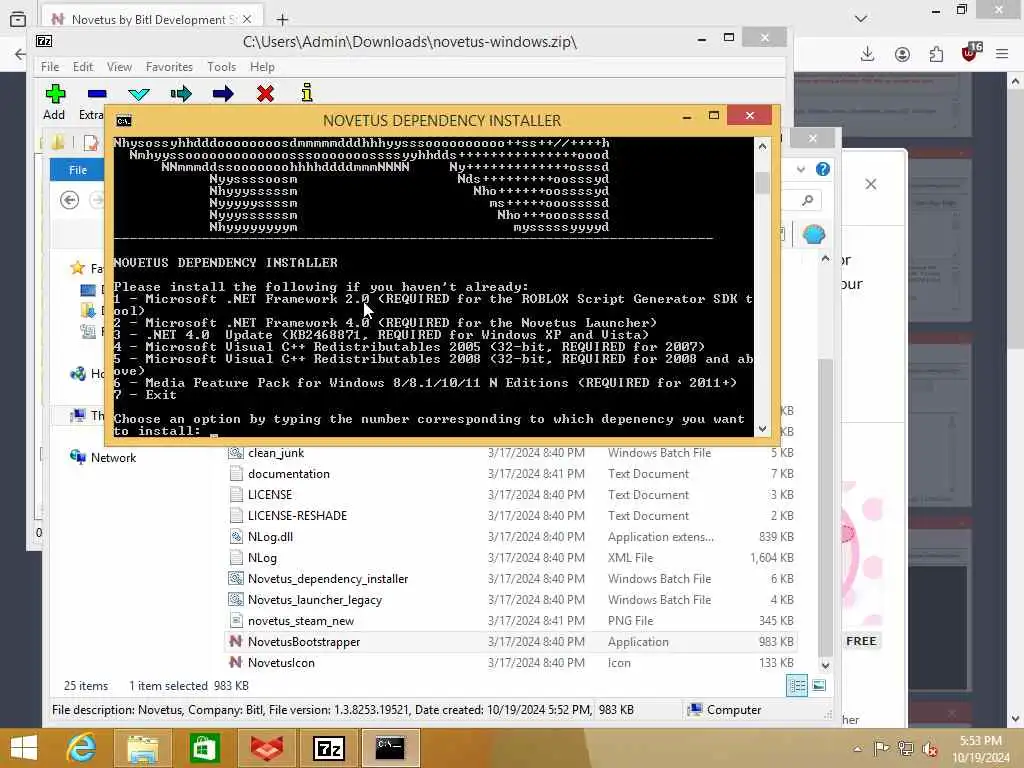
Task: Select the LICENSE-RESHADE file
Action: (x=511, y=515)
